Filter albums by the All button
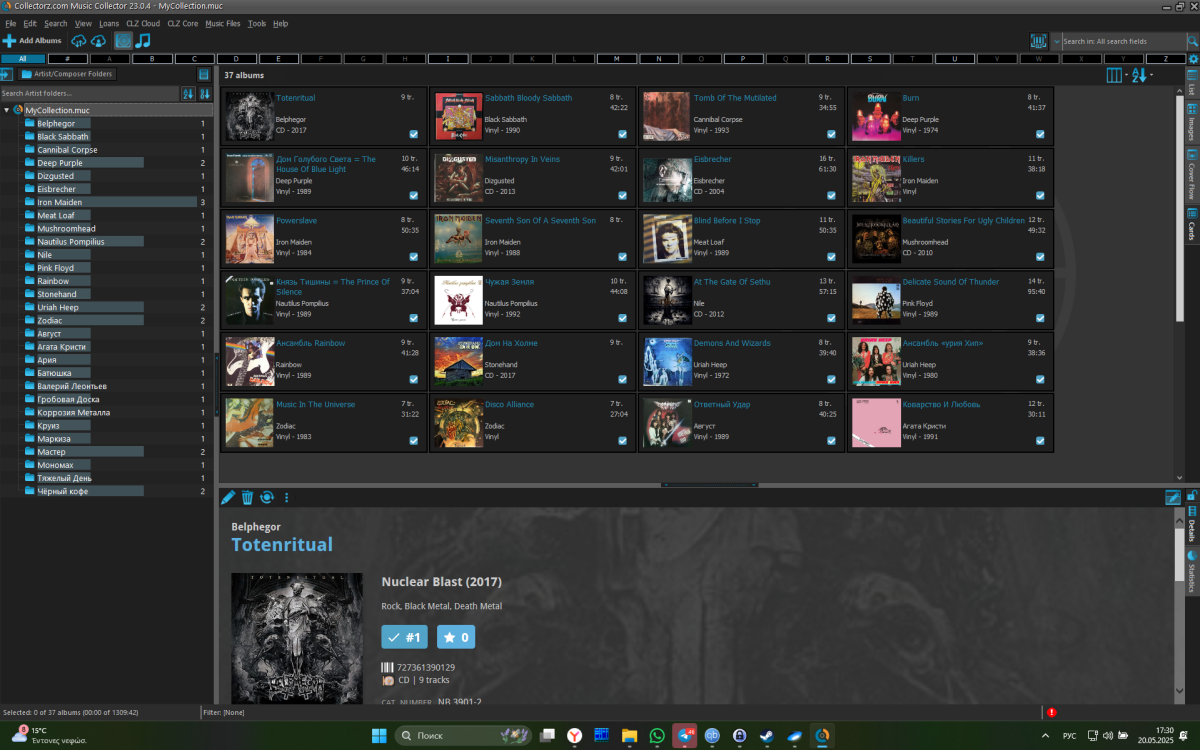Image resolution: width=1200 pixels, height=750 pixels. pos(23,59)
